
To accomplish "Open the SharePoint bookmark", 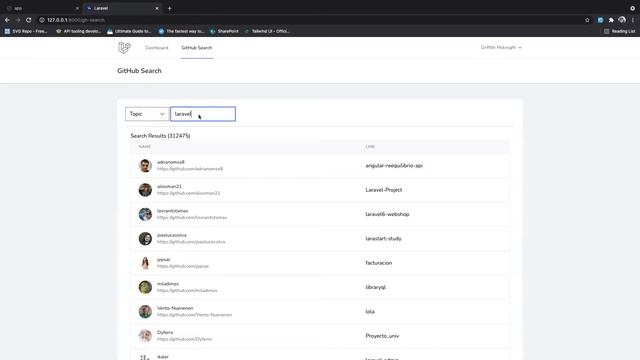I will [224, 31].
